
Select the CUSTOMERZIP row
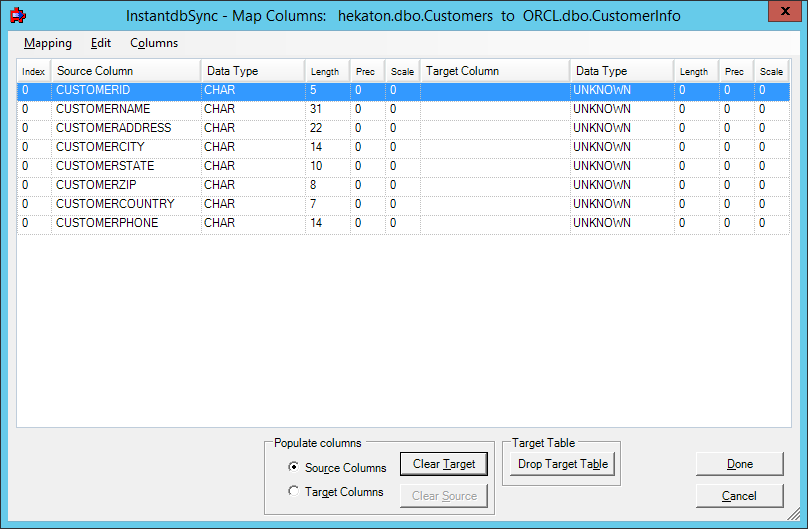coord(403,185)
